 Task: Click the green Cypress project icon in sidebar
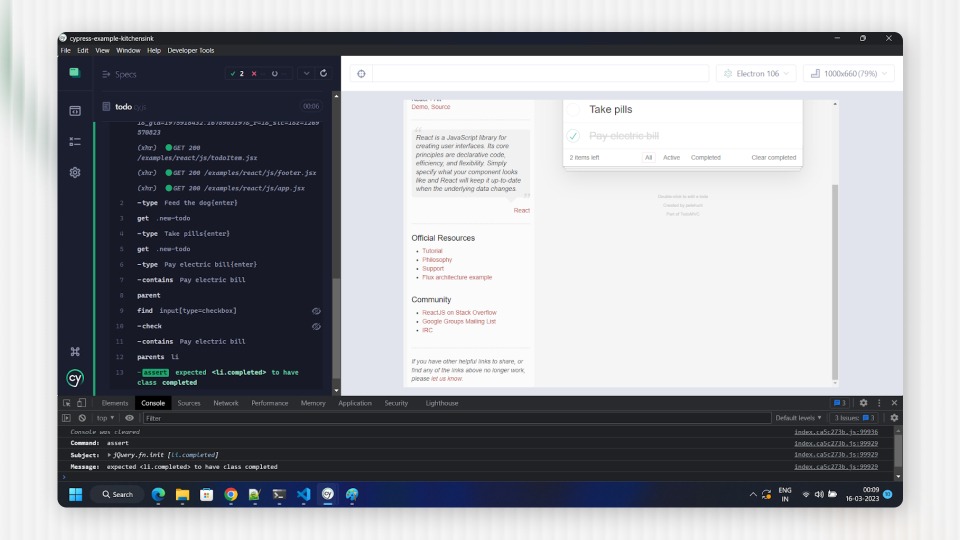pos(75,73)
